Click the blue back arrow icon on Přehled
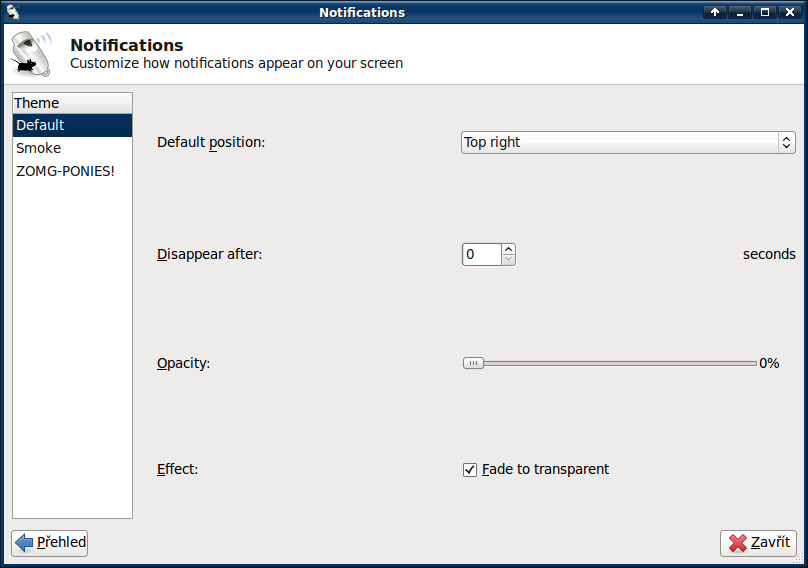This screenshot has width=808, height=568. pos(24,543)
